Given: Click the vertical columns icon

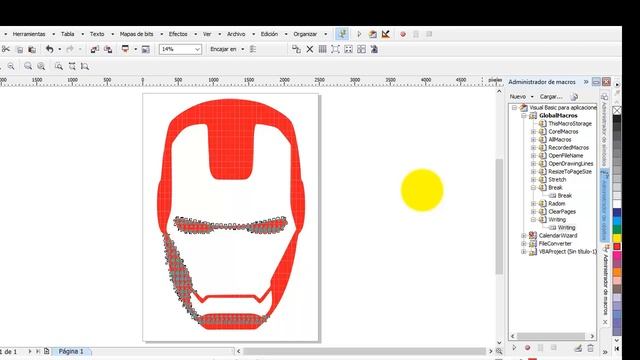Looking at the screenshot, I should tap(322, 49).
